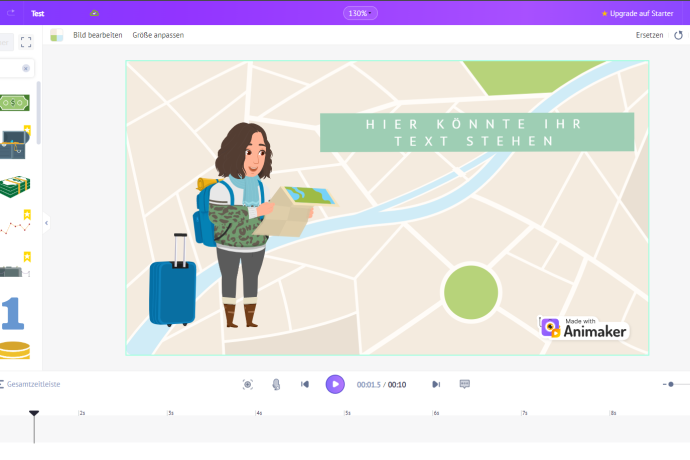Select Größe anpassen in the toolbar
This screenshot has height=460, width=690.
158,35
